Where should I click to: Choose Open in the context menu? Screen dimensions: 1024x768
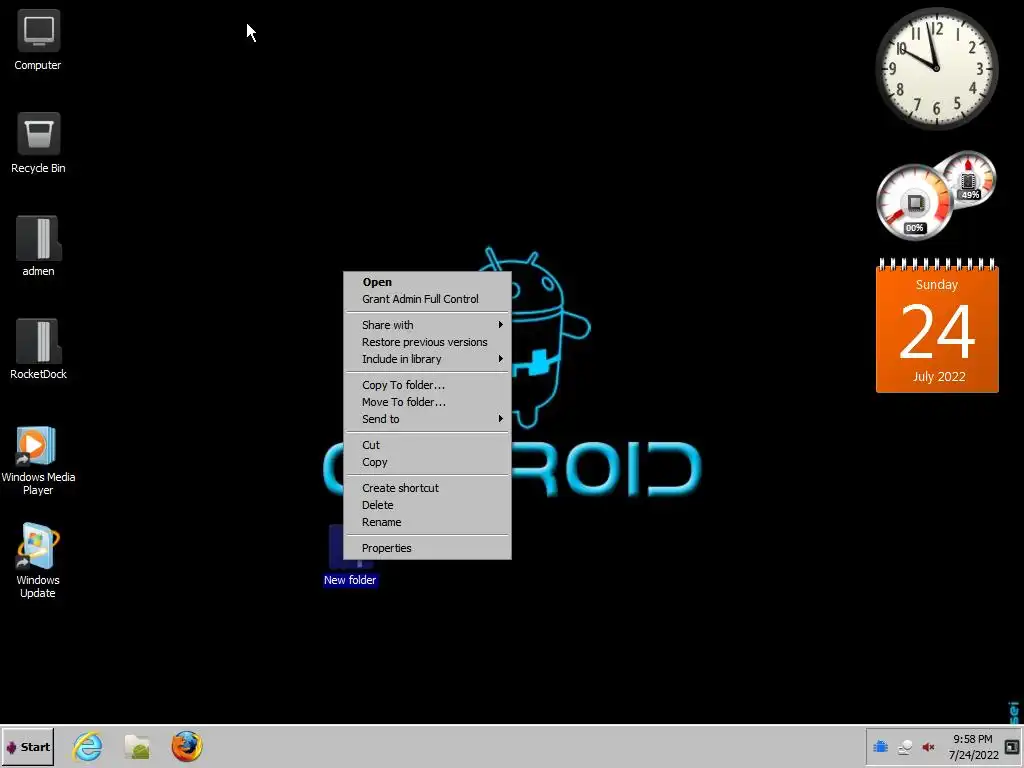click(427, 282)
